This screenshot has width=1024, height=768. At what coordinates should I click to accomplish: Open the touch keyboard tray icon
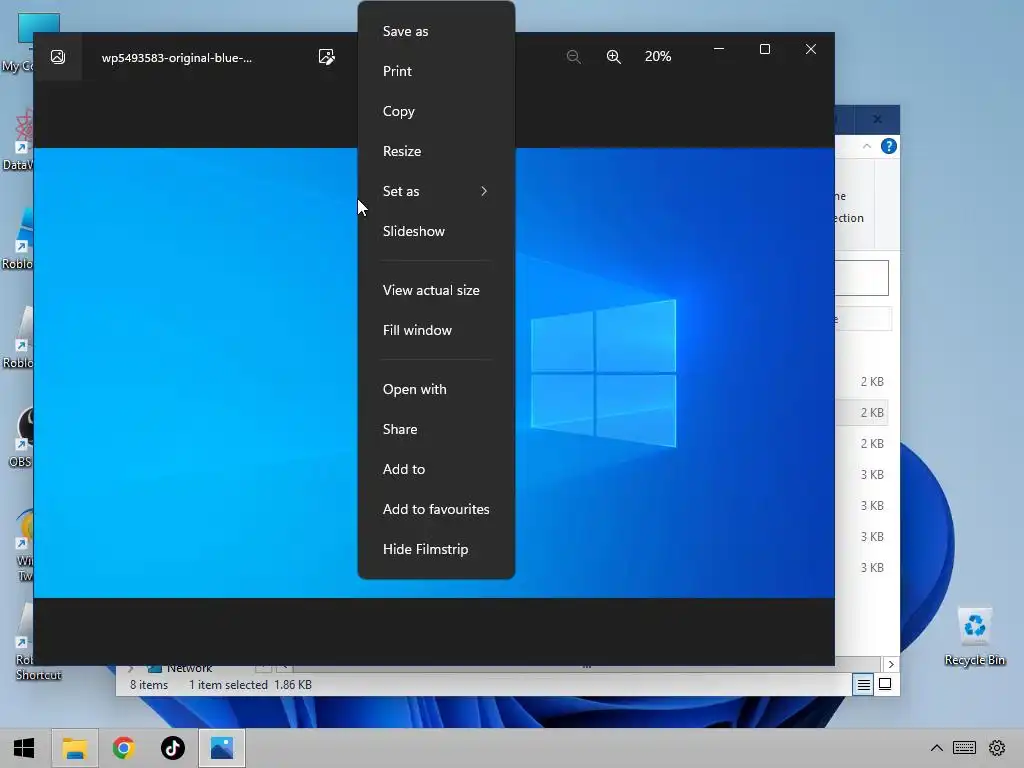pyautogui.click(x=965, y=748)
